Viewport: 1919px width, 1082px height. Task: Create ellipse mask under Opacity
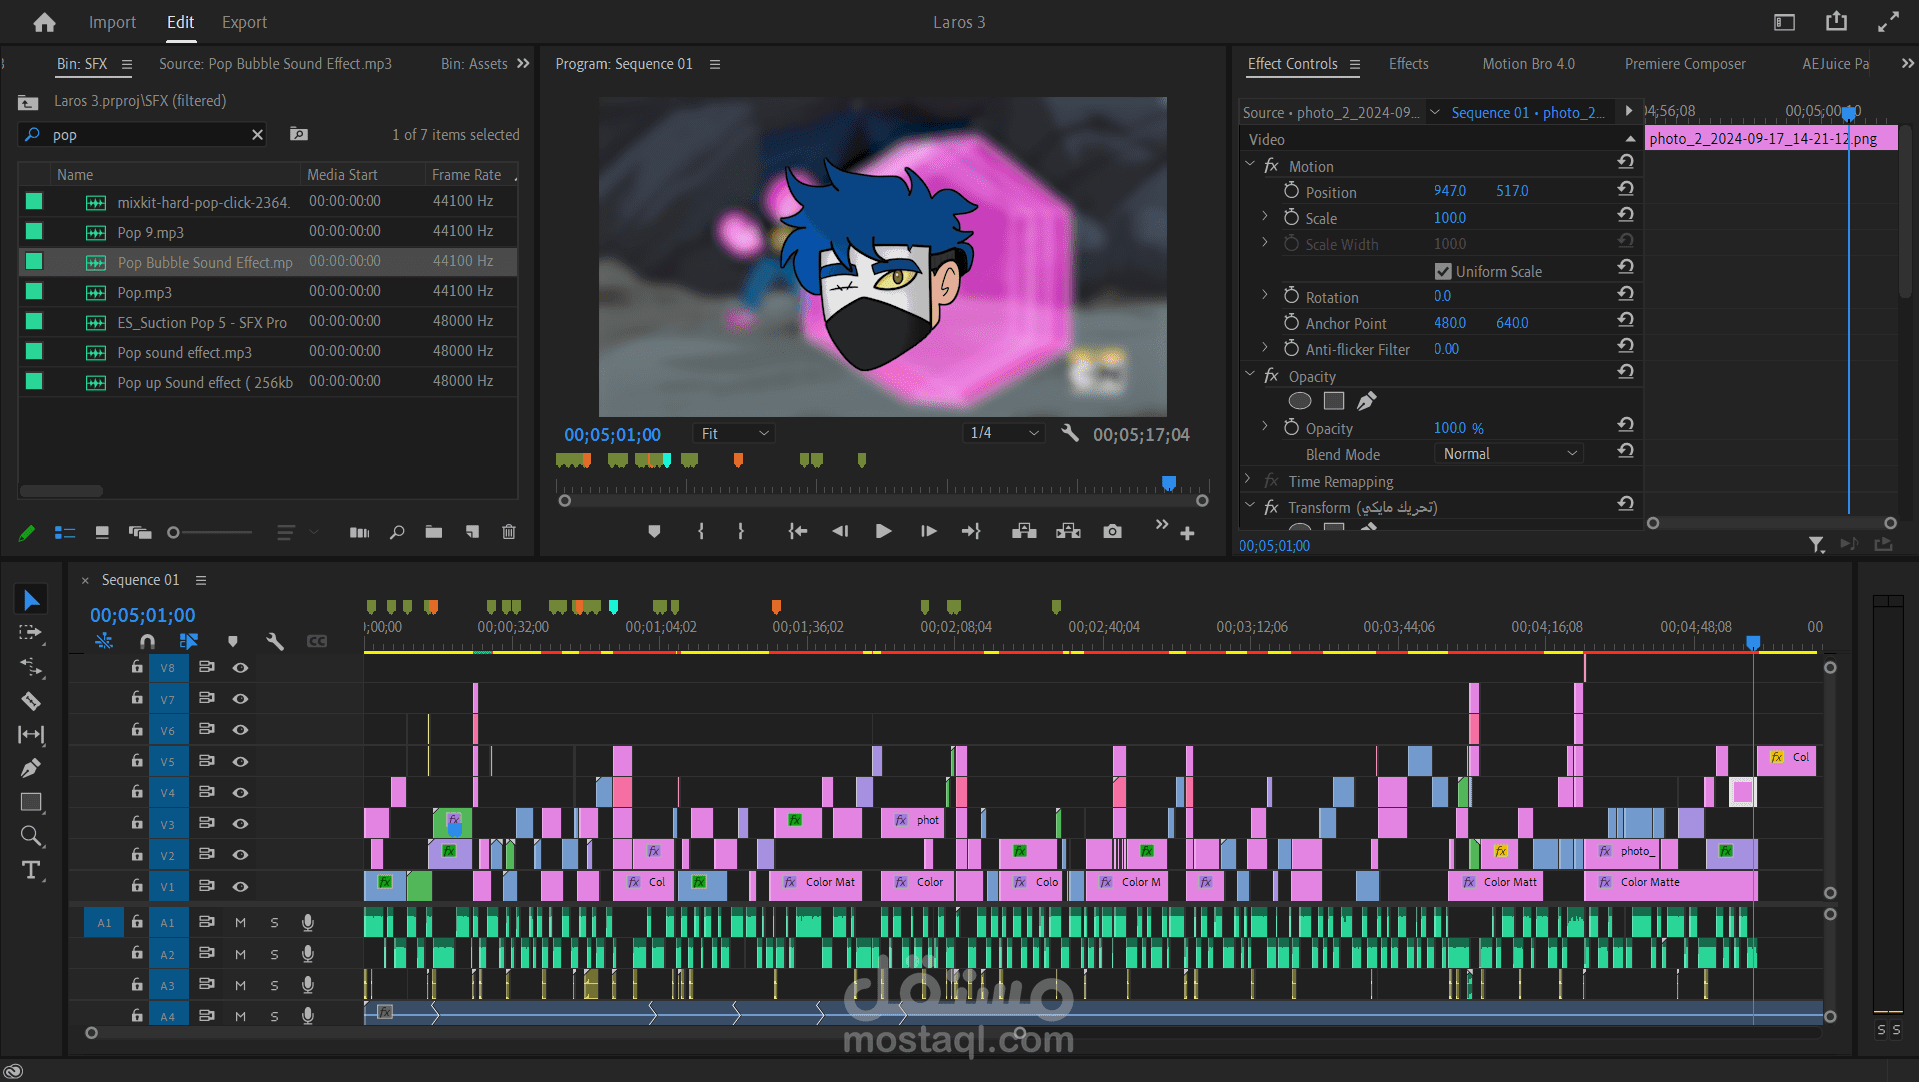tap(1300, 401)
